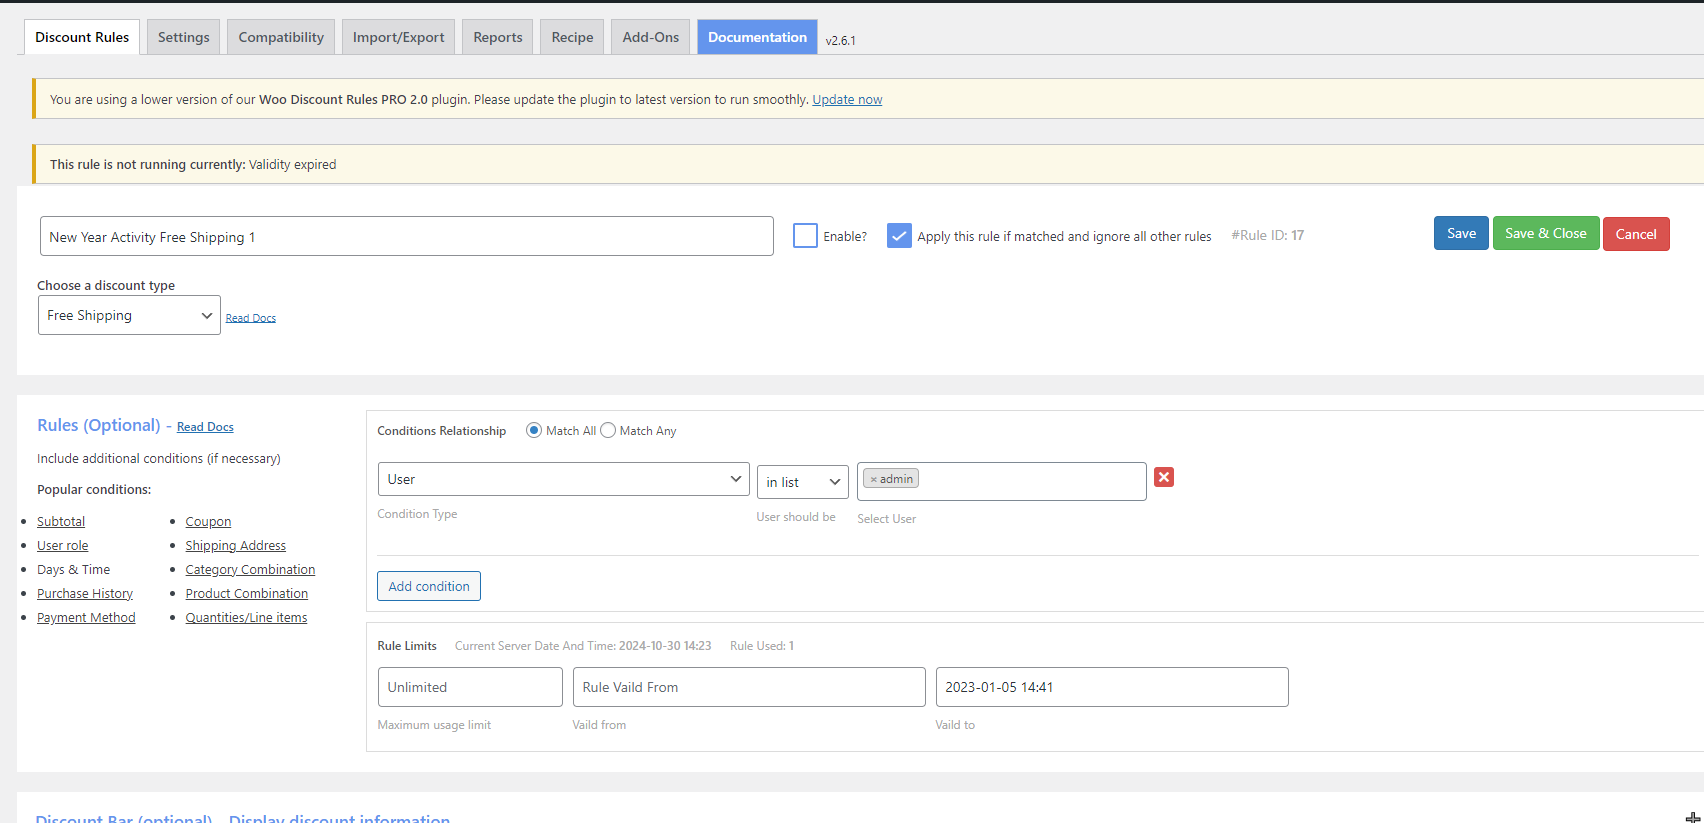Image resolution: width=1704 pixels, height=823 pixels.
Task: Cancel editing with the red Cancel button
Action: click(x=1636, y=234)
